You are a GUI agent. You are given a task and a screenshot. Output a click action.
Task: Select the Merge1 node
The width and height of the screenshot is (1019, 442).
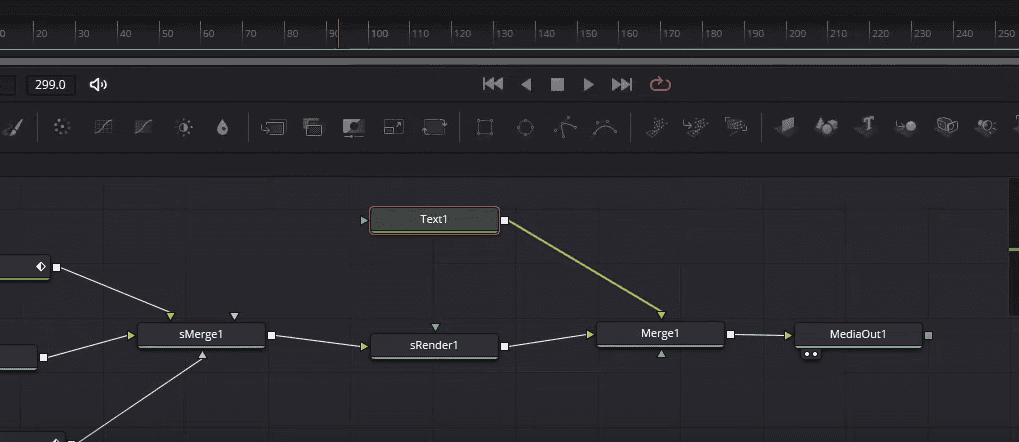(x=660, y=334)
